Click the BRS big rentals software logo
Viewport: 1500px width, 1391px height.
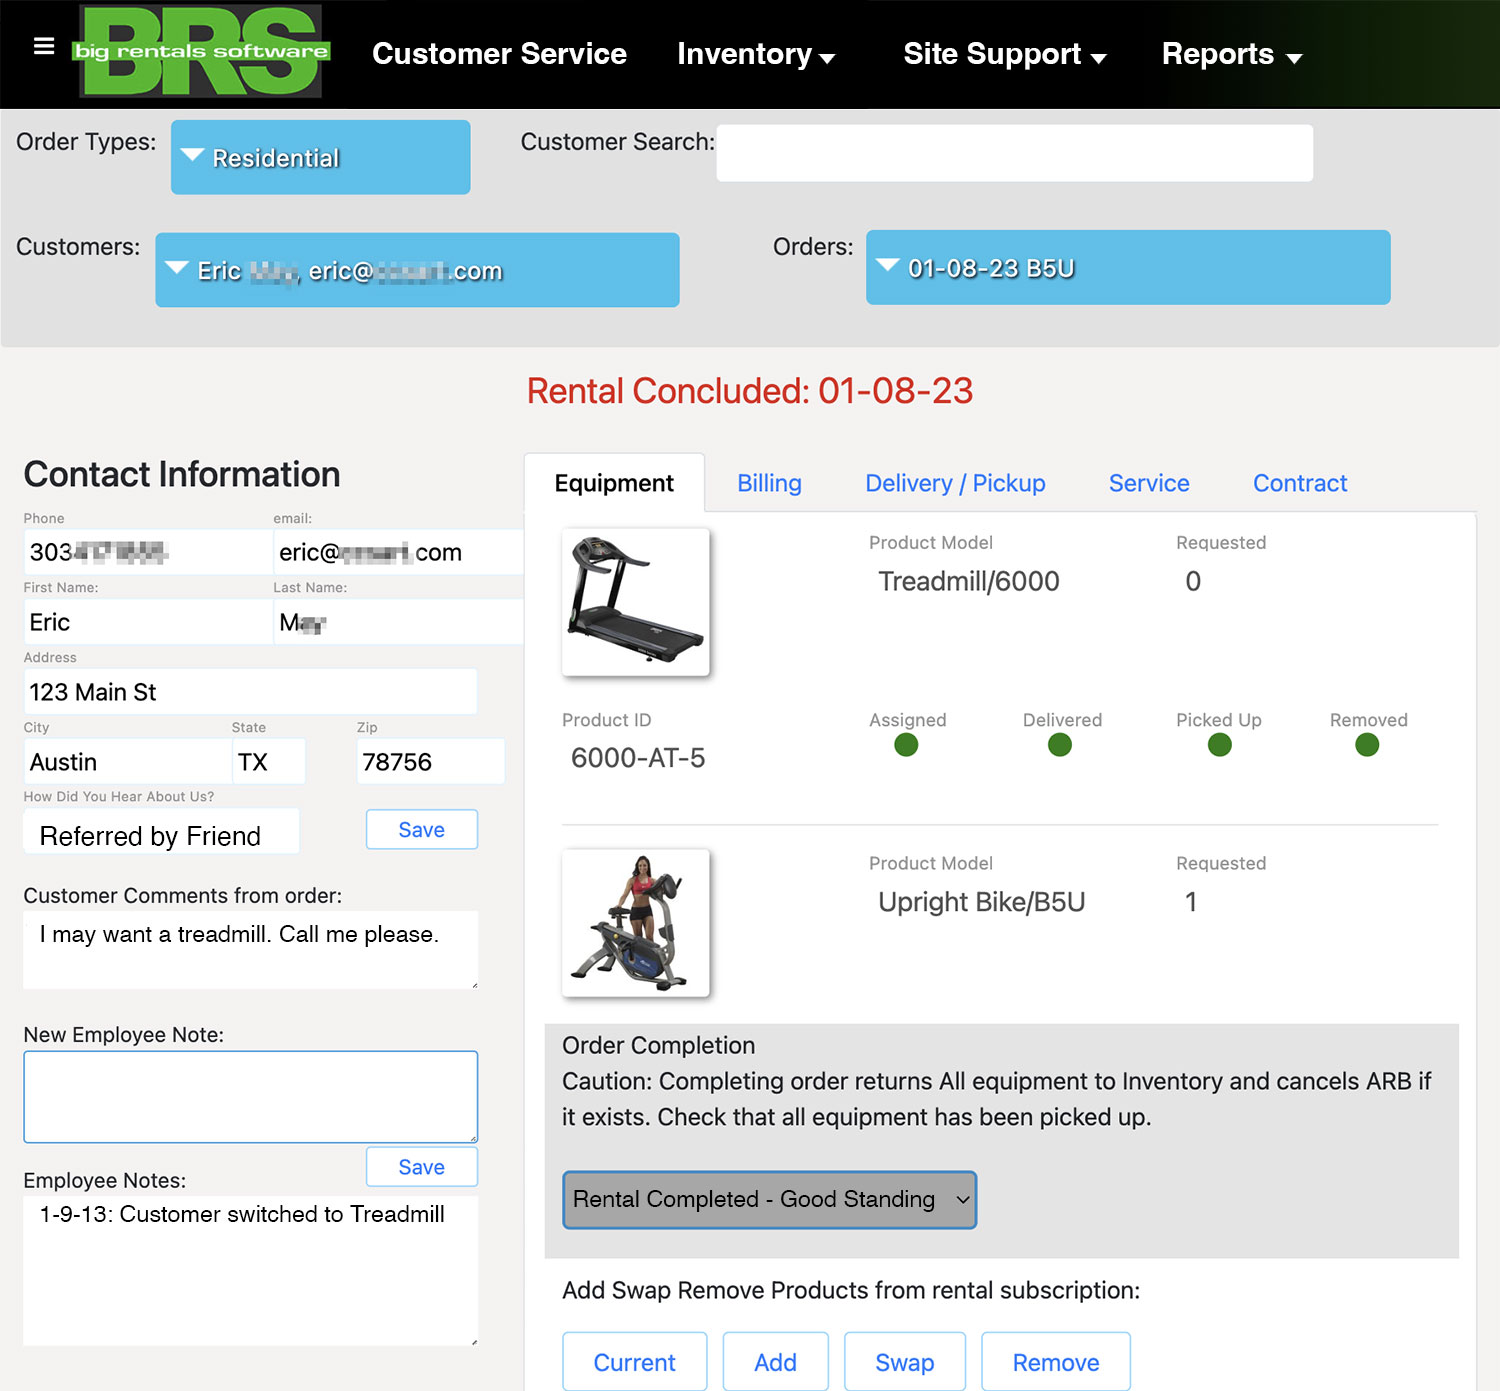201,51
